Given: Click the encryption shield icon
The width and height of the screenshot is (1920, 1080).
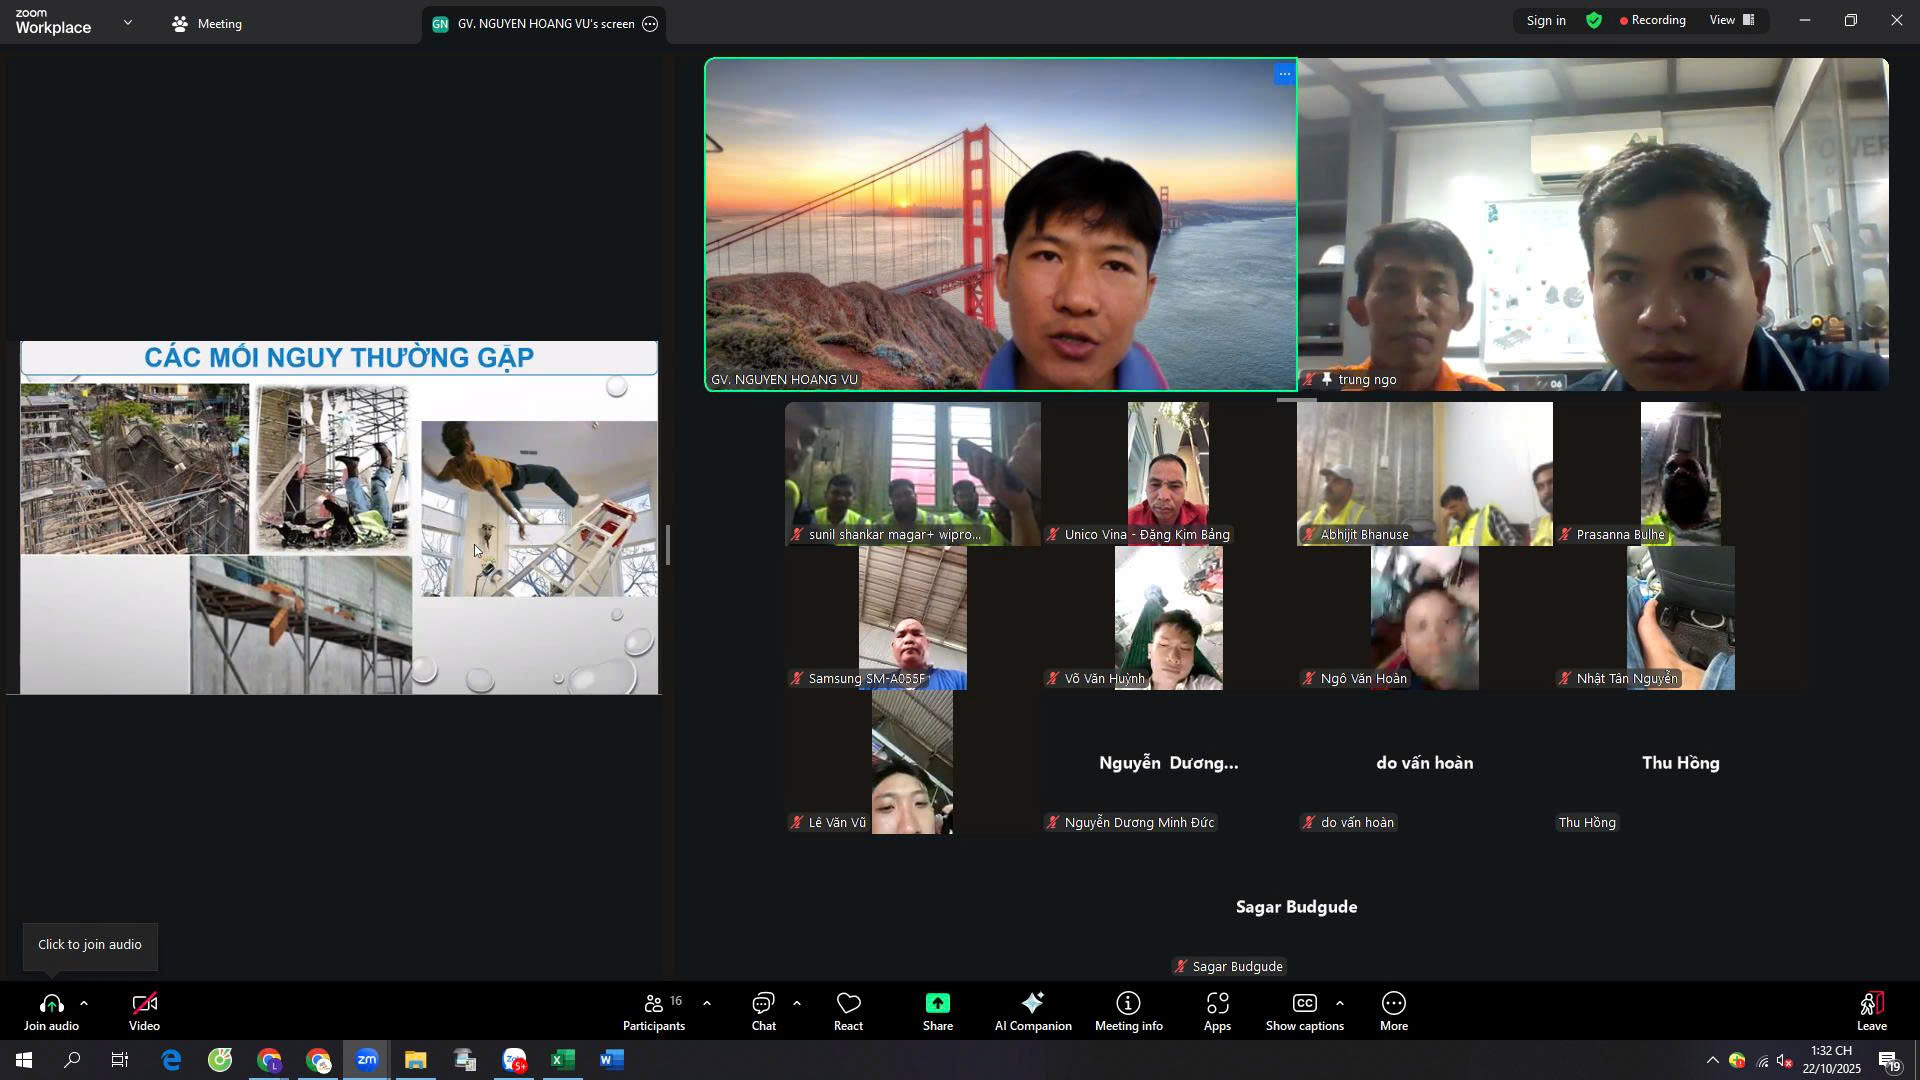Looking at the screenshot, I should pos(1594,21).
